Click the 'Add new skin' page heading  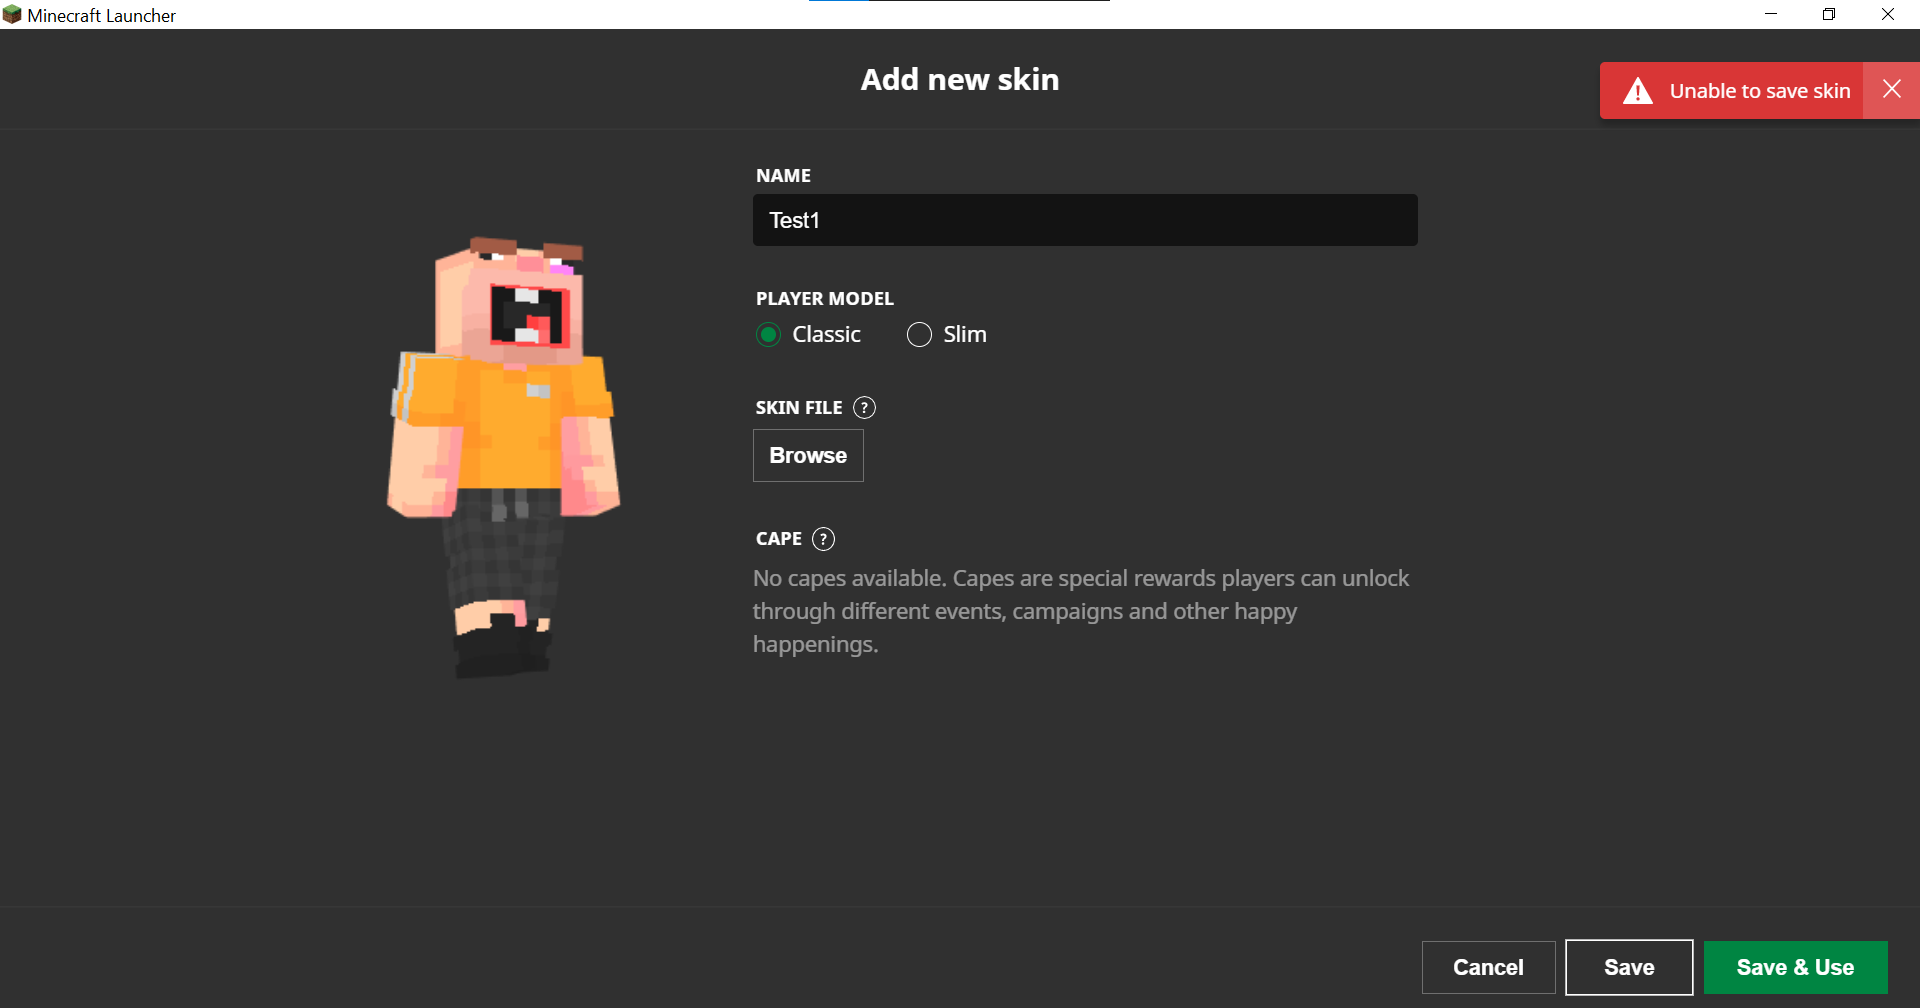click(x=959, y=79)
